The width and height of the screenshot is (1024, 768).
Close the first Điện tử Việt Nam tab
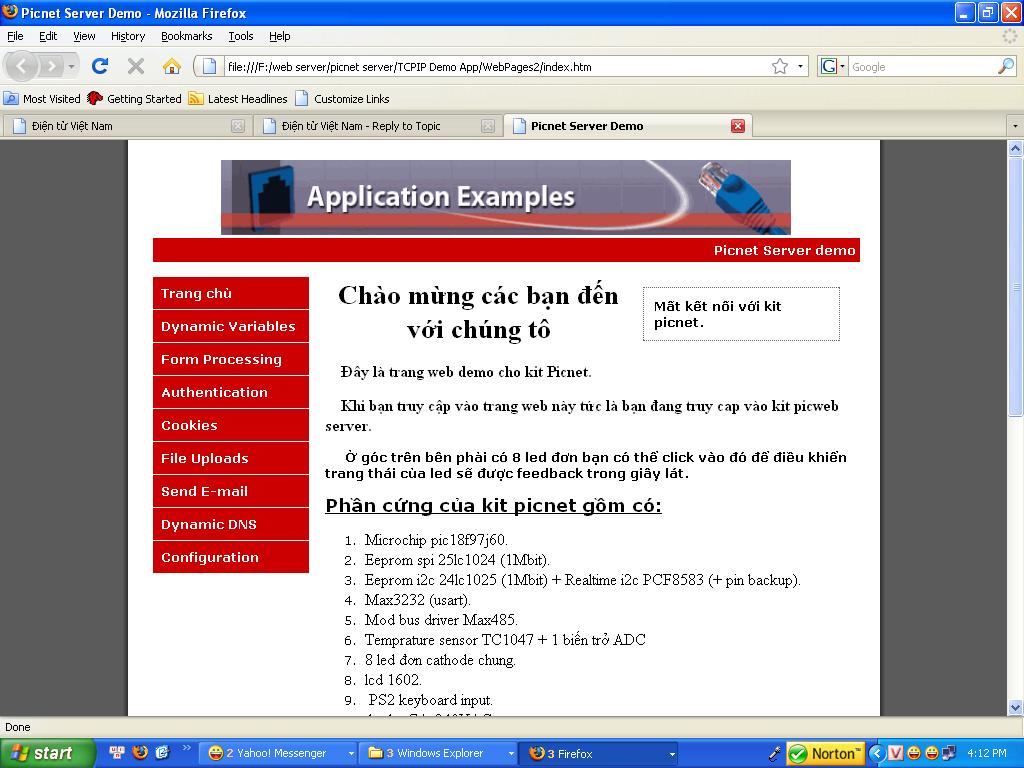pyautogui.click(x=238, y=126)
